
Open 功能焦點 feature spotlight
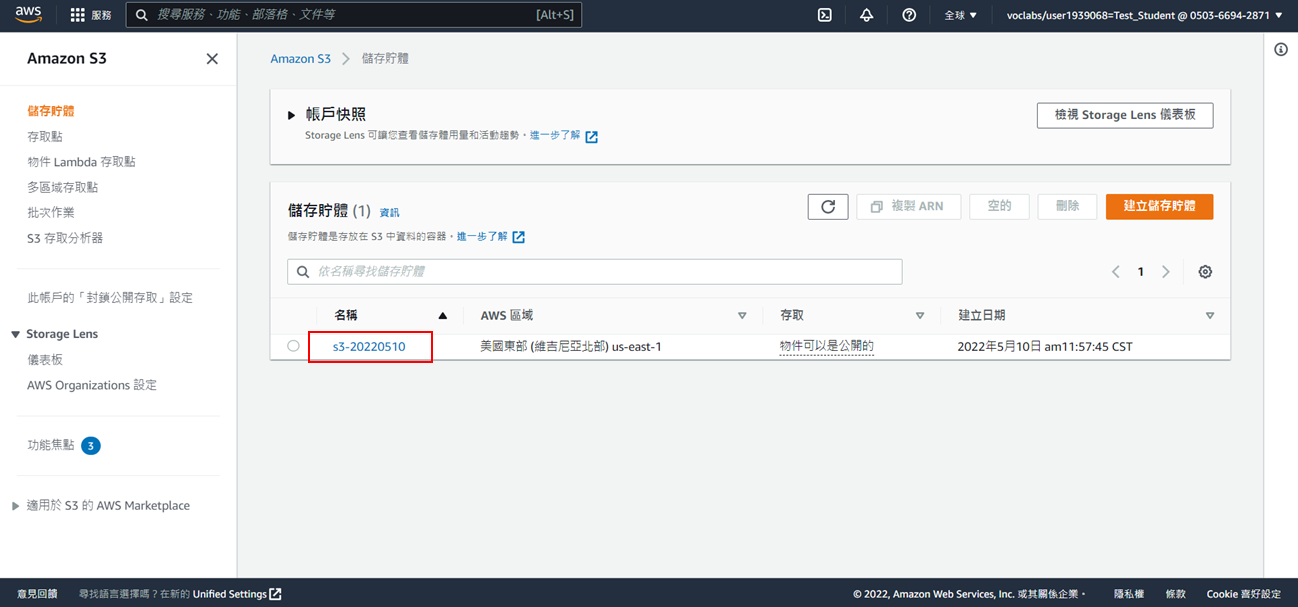coord(51,445)
